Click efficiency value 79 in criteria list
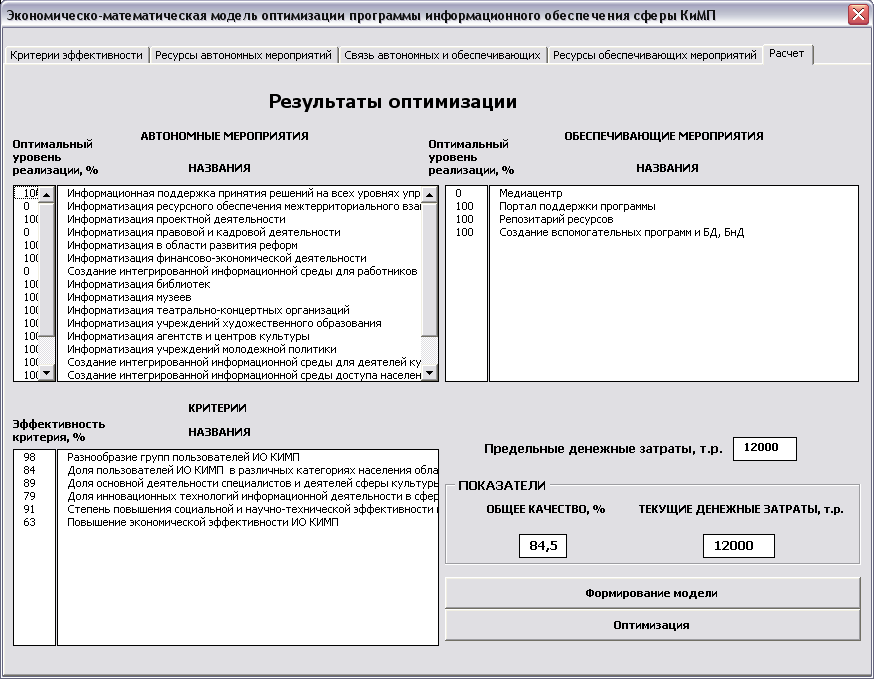This screenshot has width=874, height=679. click(x=34, y=496)
